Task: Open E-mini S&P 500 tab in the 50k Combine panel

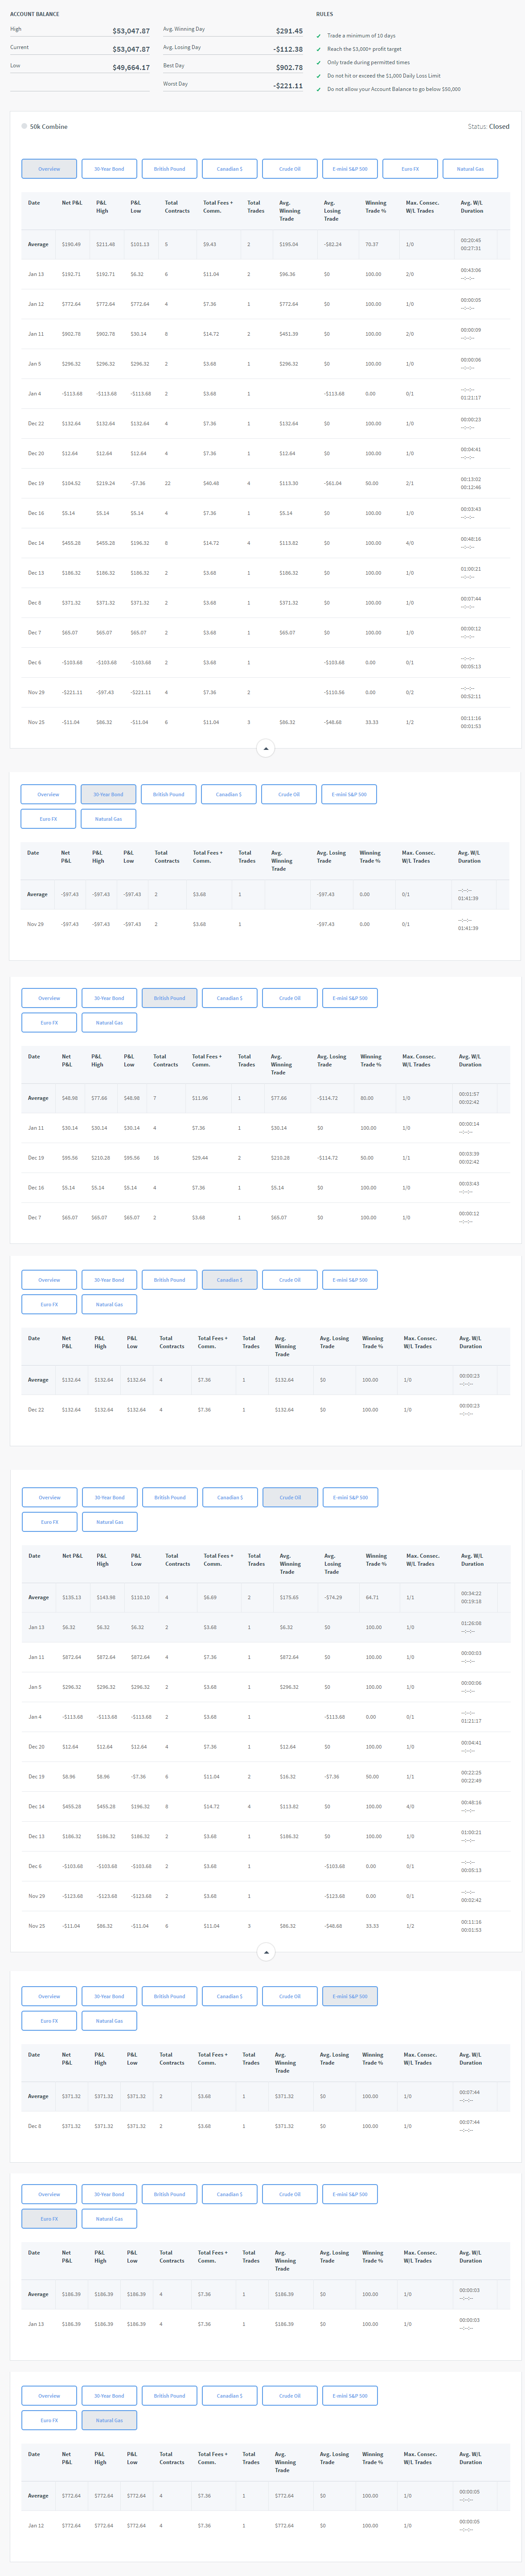Action: (x=350, y=169)
